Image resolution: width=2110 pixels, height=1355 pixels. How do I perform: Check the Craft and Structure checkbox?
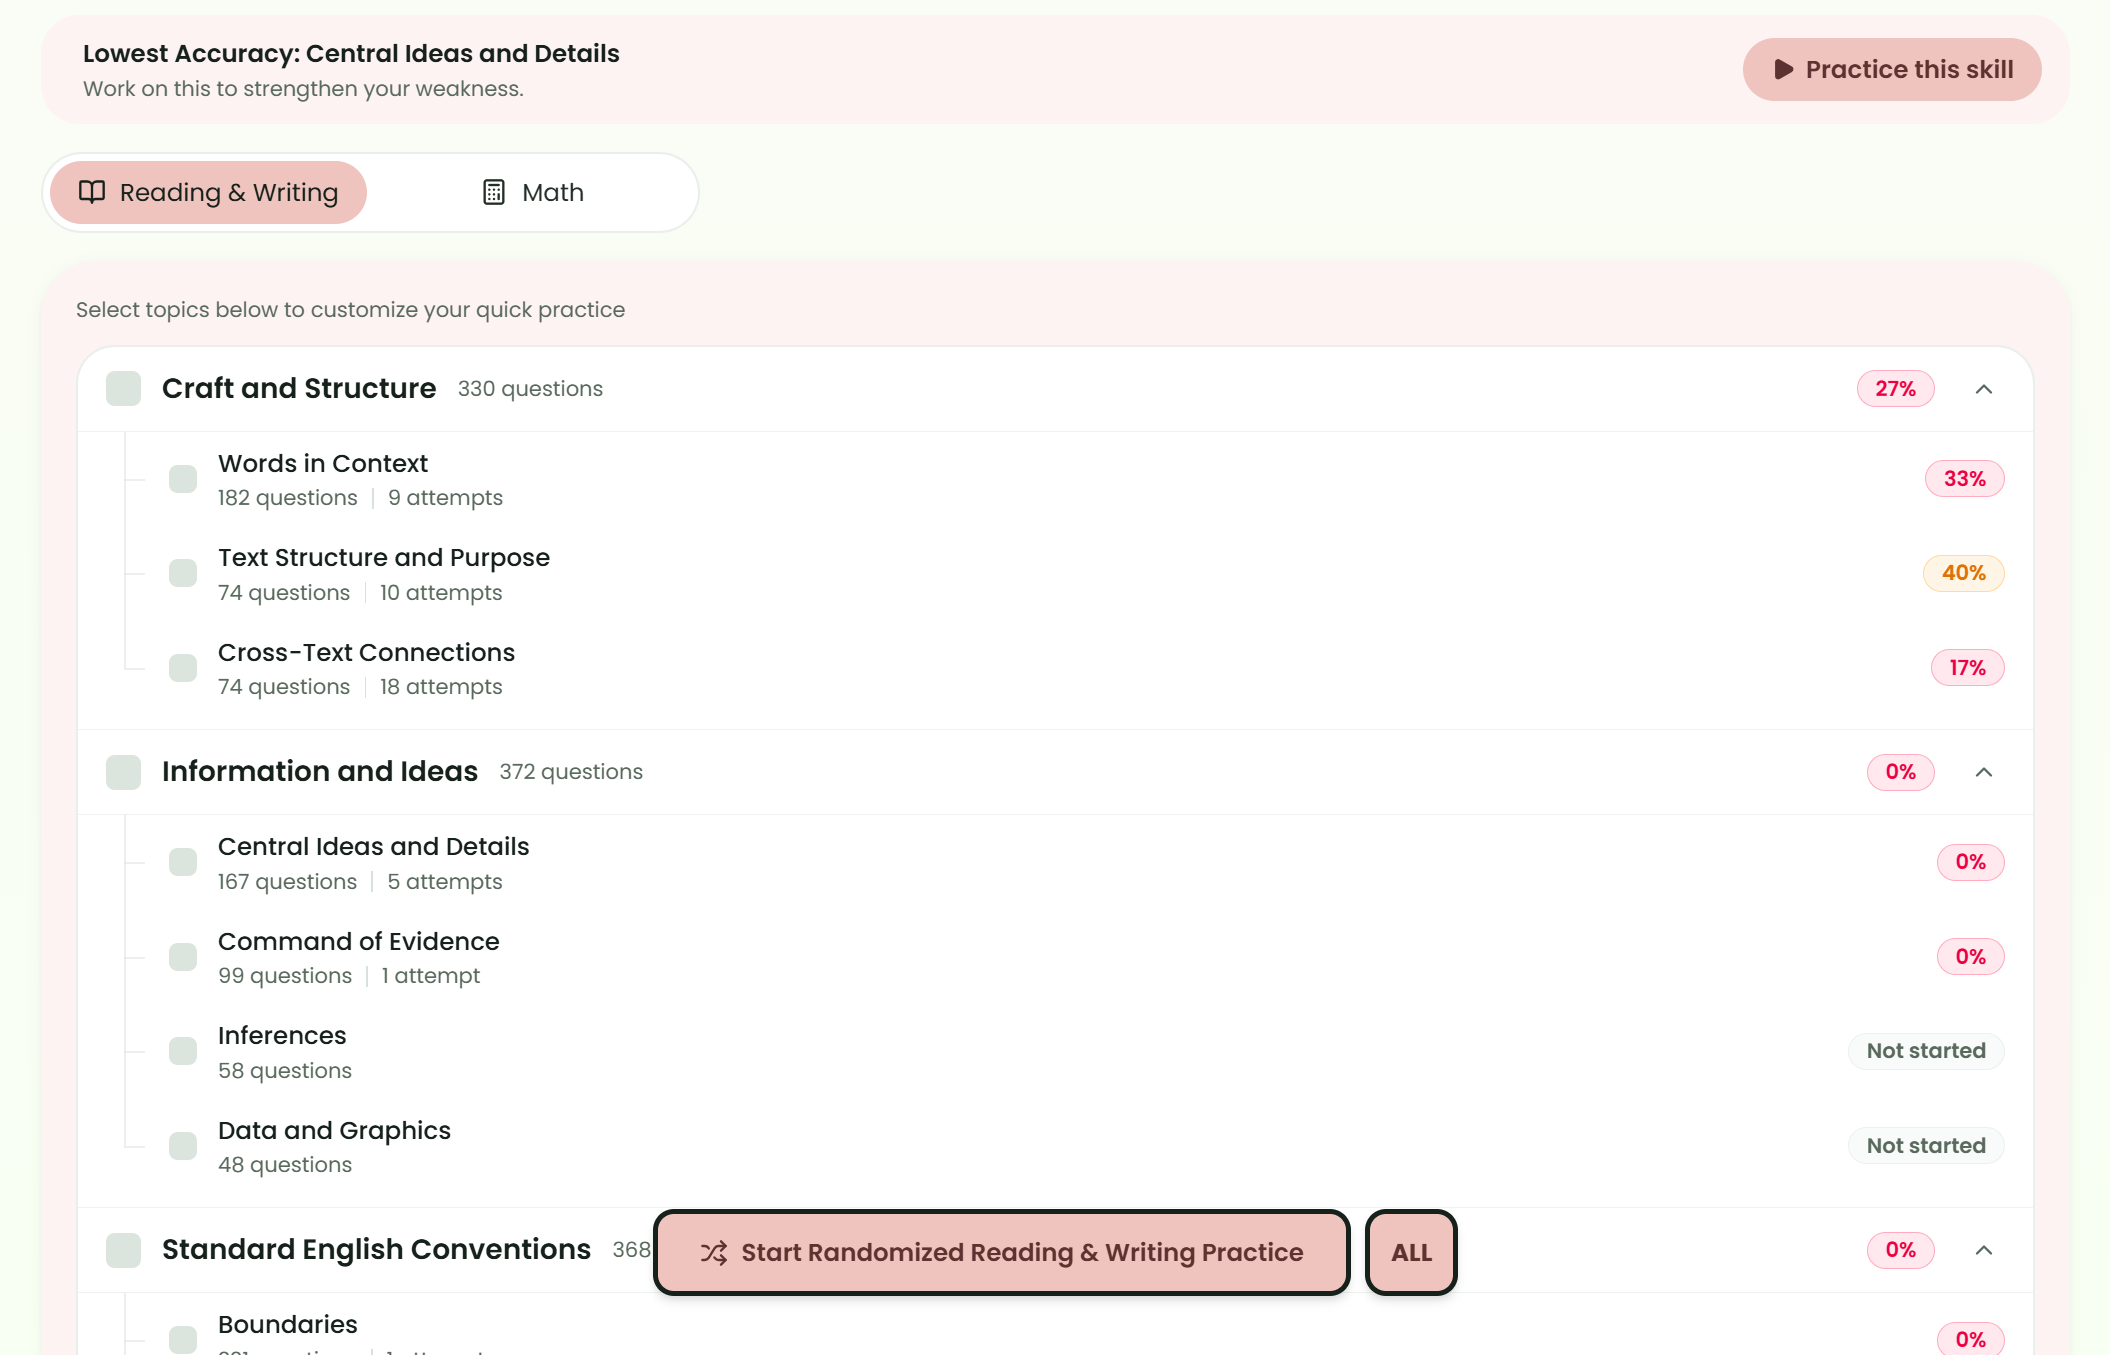pyautogui.click(x=124, y=389)
